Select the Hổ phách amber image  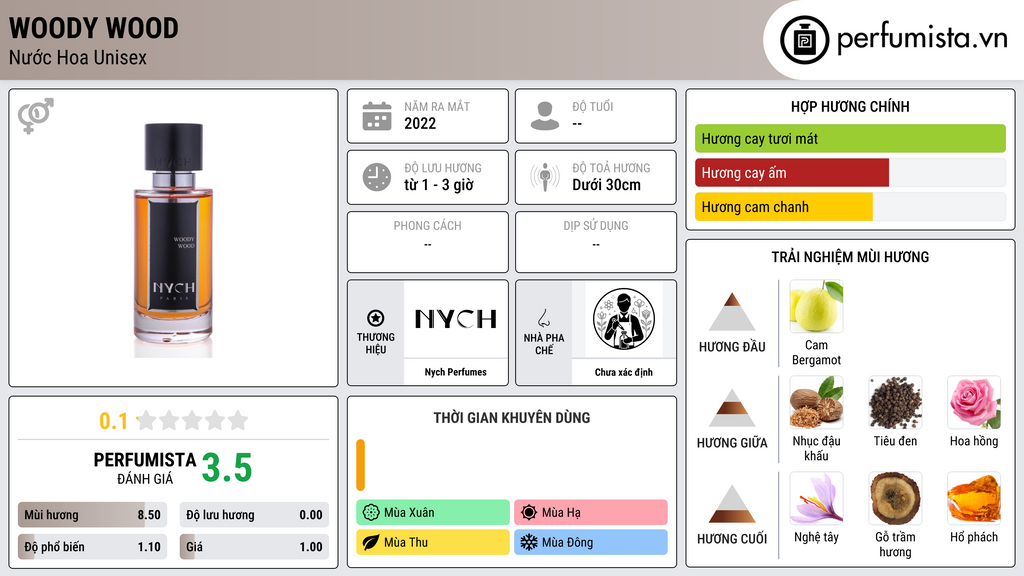tap(974, 498)
